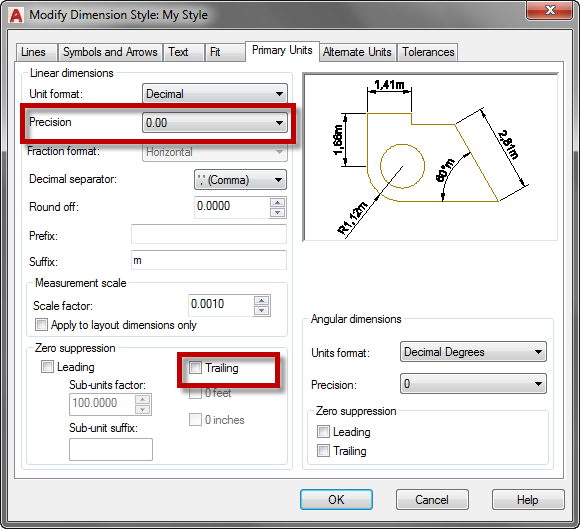
Task: Enable Leading zero suppression for linear dimensions
Action: coord(47,367)
